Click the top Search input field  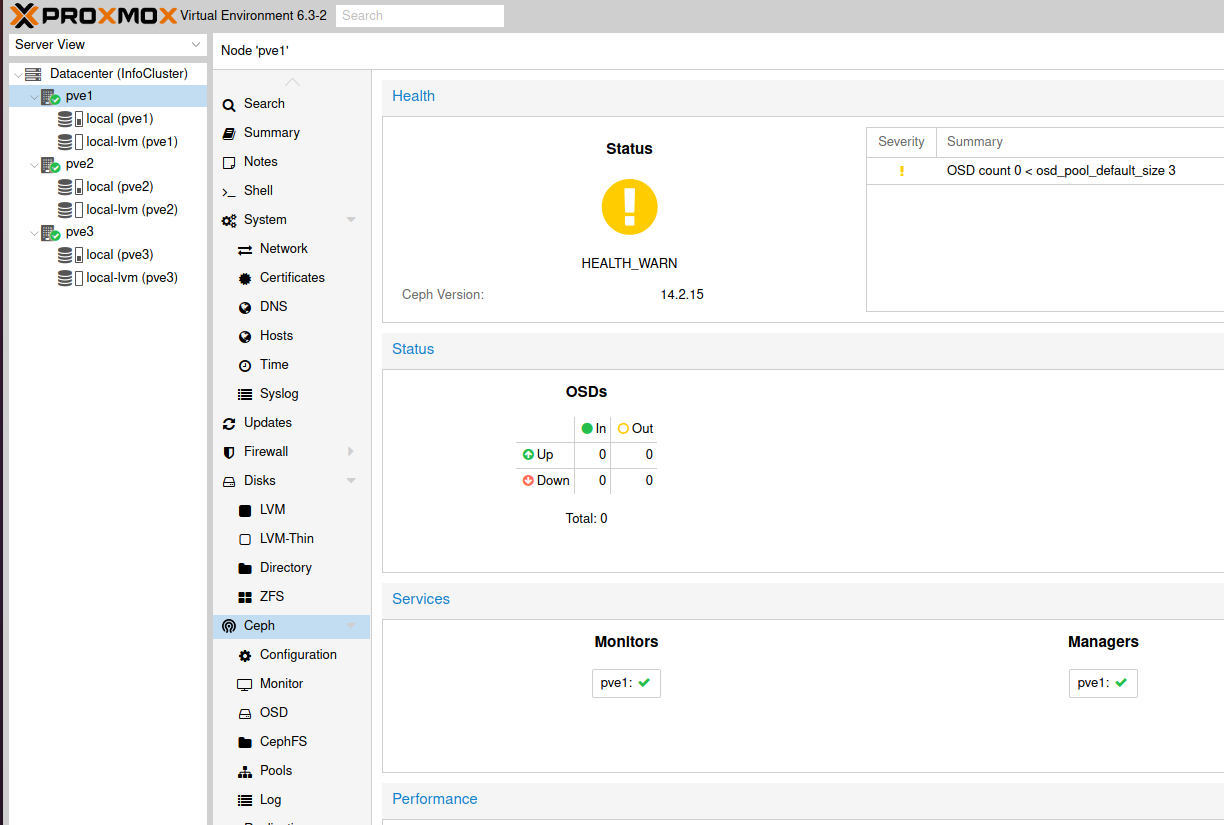(x=419, y=16)
